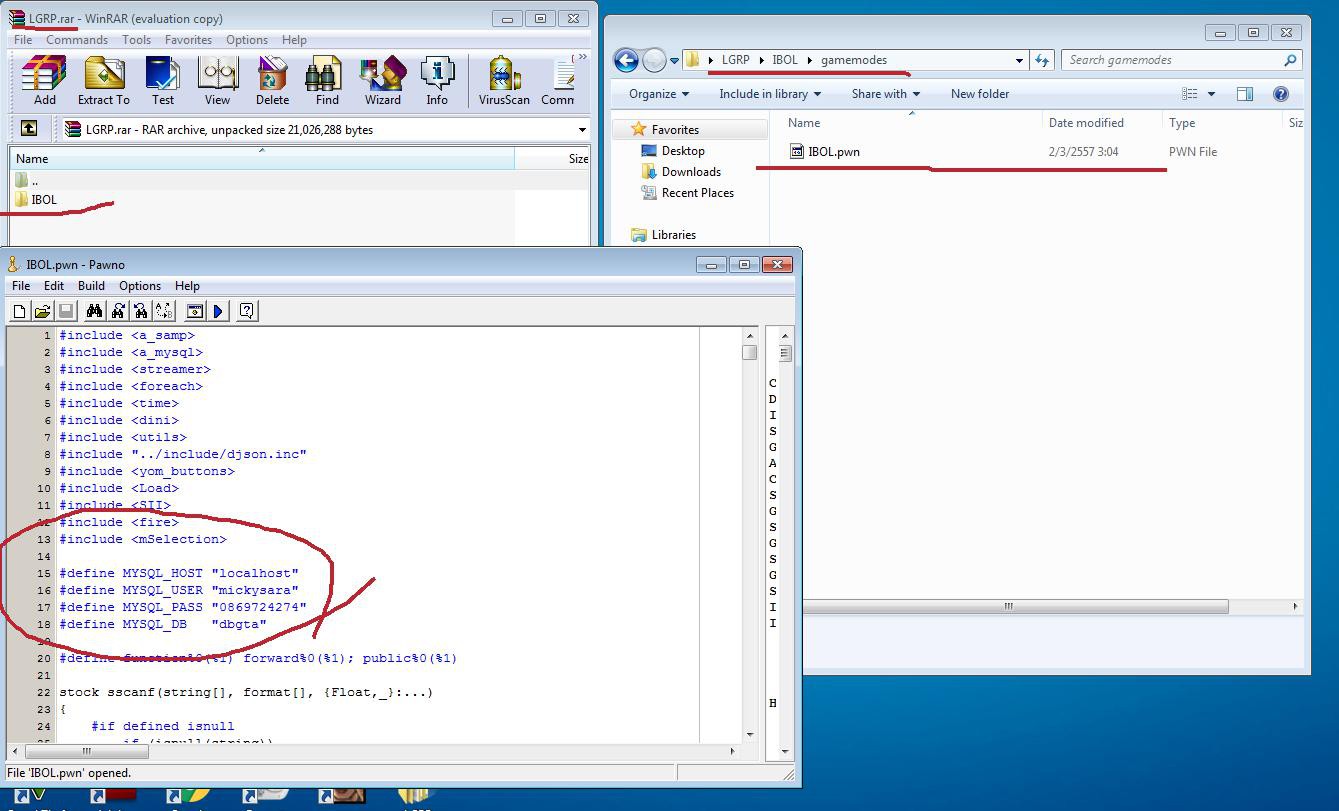Open the WinRAR File menu
The height and width of the screenshot is (811, 1339).
pyautogui.click(x=22, y=40)
